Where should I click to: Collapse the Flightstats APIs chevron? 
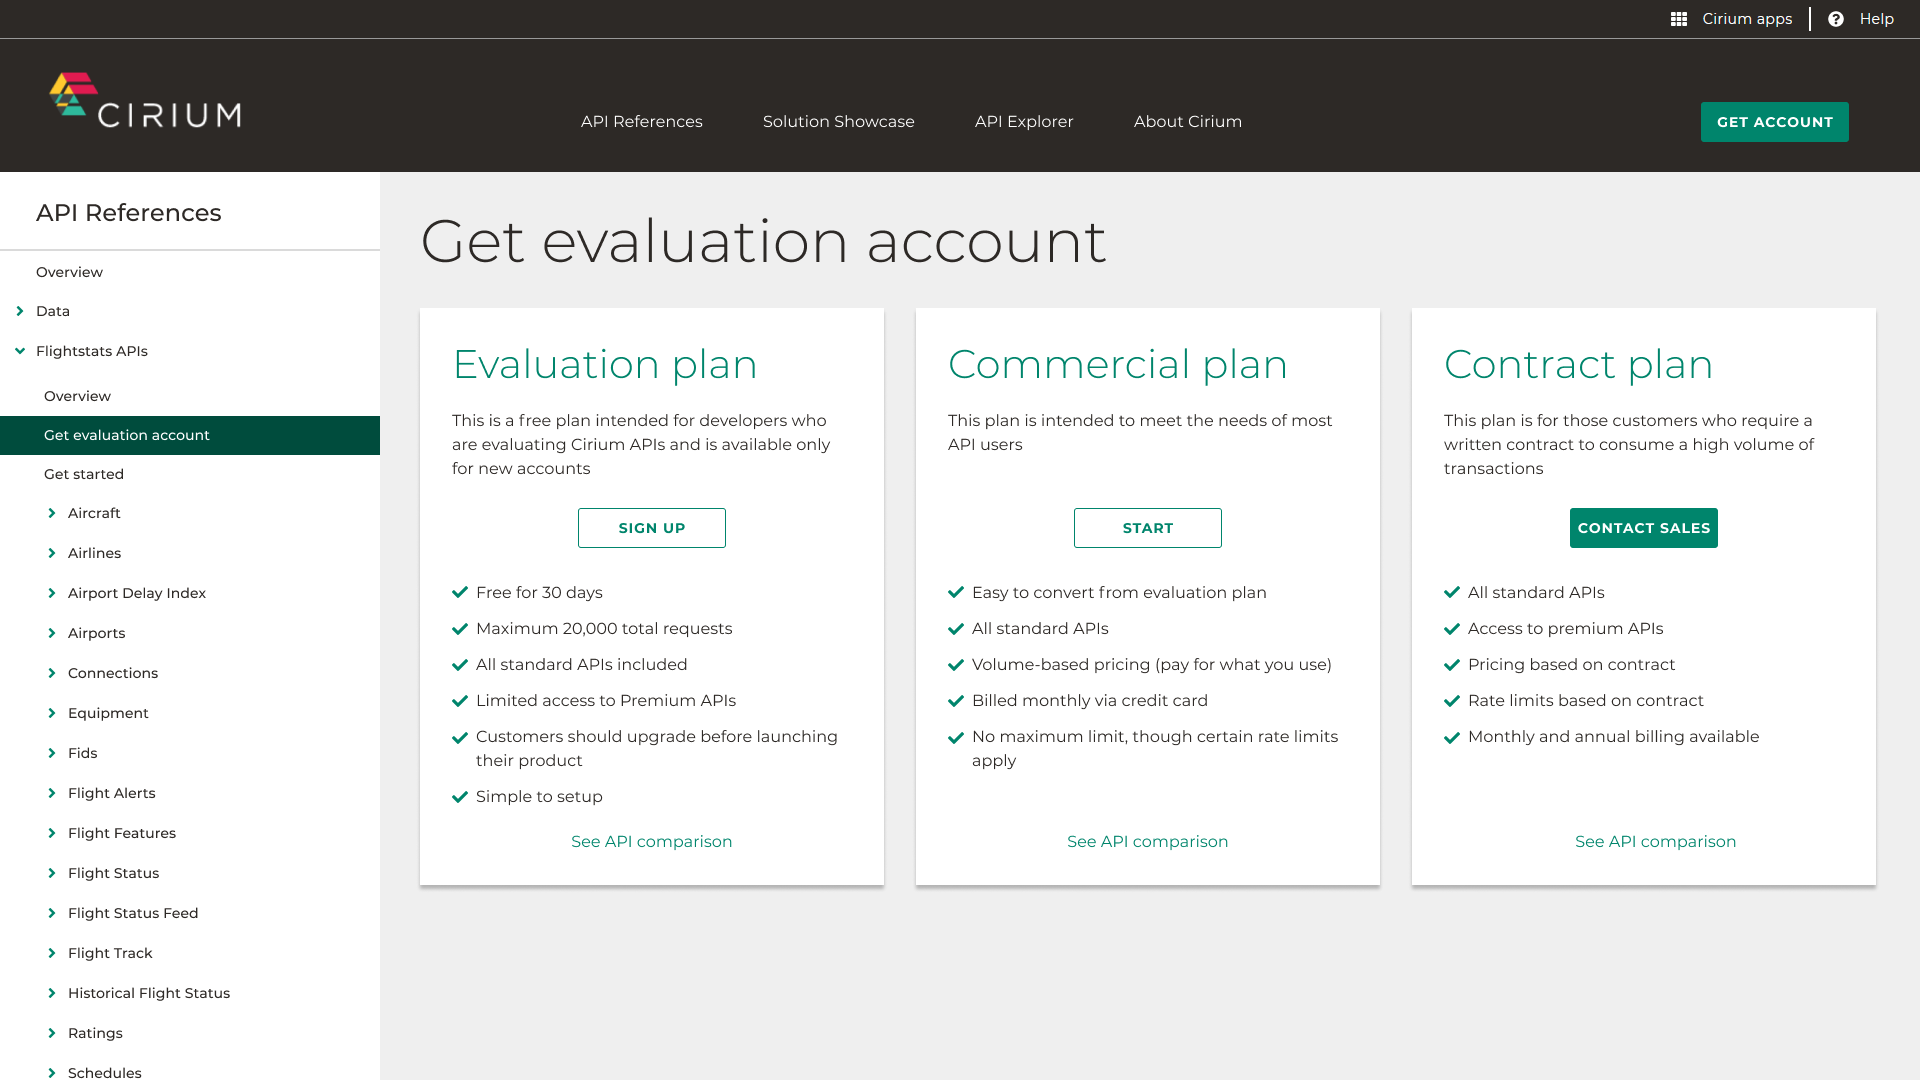(20, 351)
